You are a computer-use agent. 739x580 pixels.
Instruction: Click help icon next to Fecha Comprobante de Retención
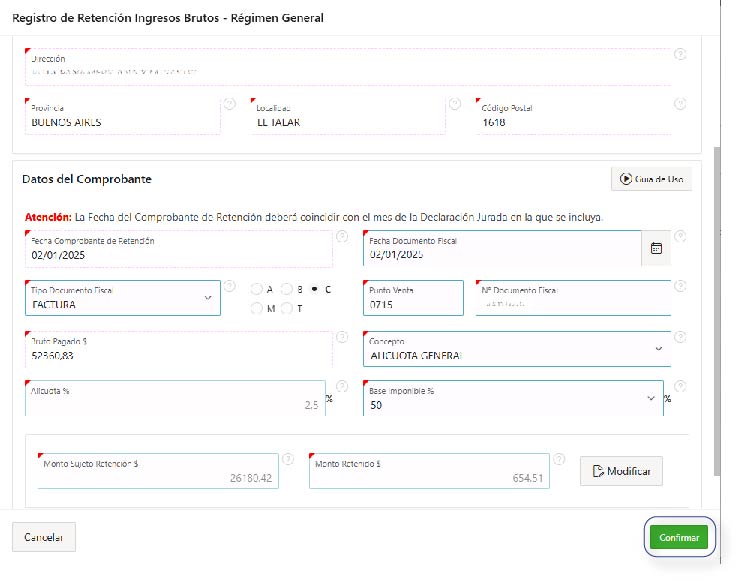(341, 237)
